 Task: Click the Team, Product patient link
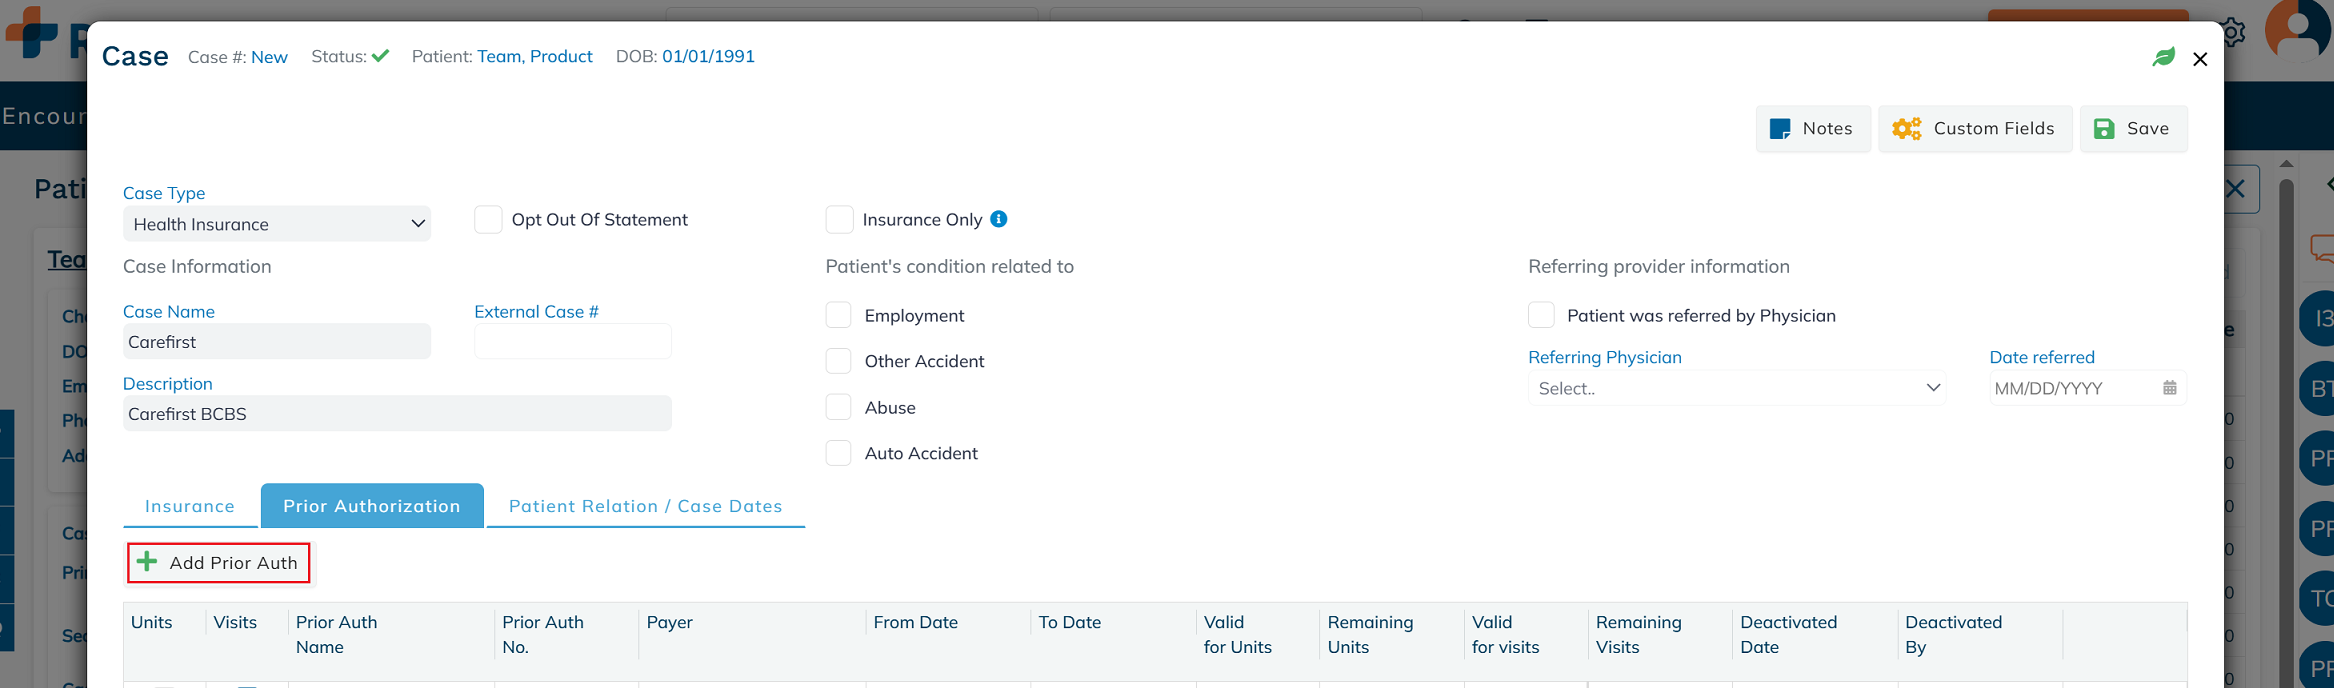point(535,56)
